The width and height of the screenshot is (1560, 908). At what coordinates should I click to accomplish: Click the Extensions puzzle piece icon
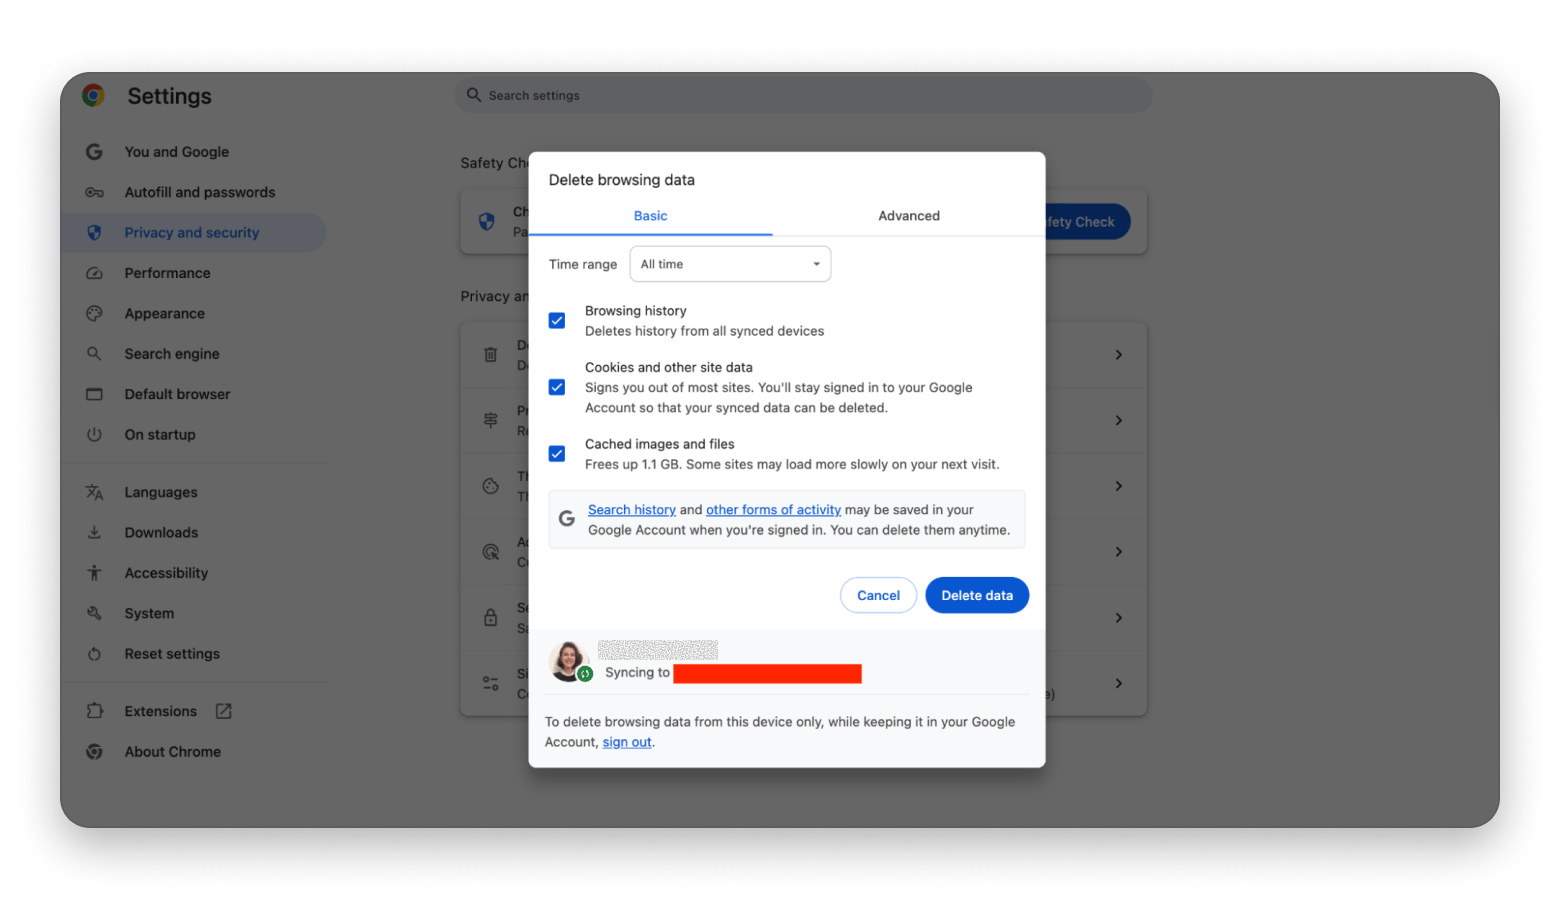94,711
